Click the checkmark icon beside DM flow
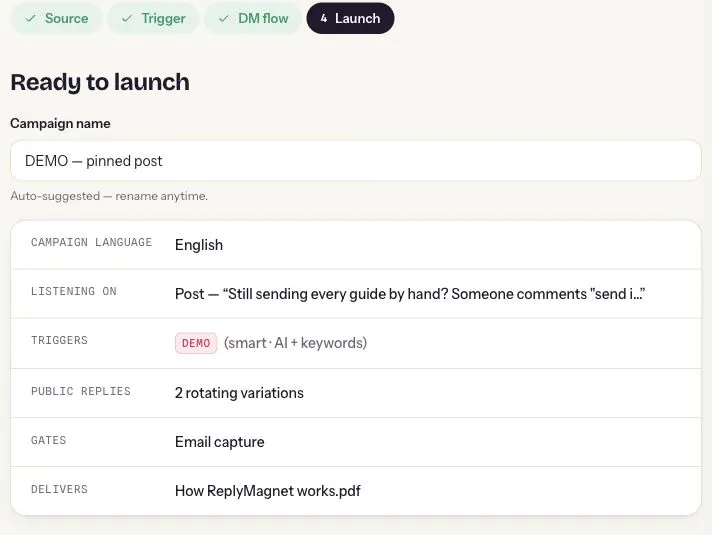 click(224, 19)
